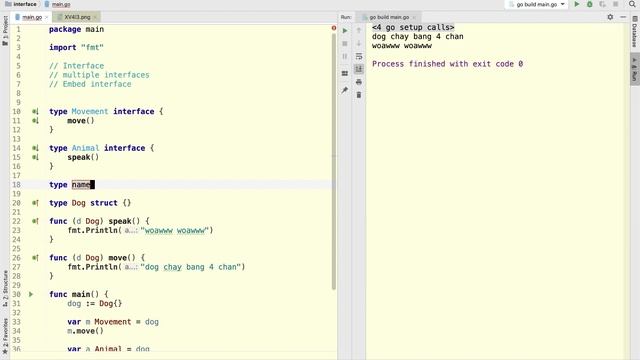The image size is (640, 360).
Task: Go up the stack trace arrow
Action: coord(359,31)
